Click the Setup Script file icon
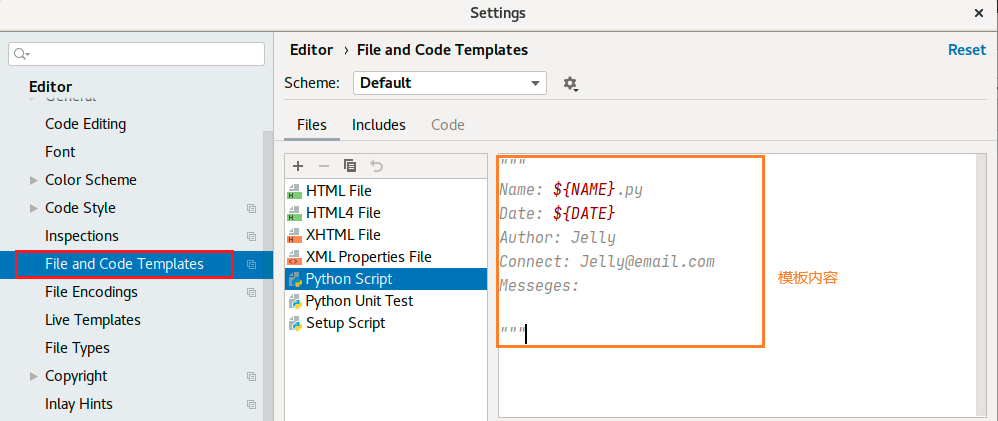The image size is (998, 421). click(295, 324)
